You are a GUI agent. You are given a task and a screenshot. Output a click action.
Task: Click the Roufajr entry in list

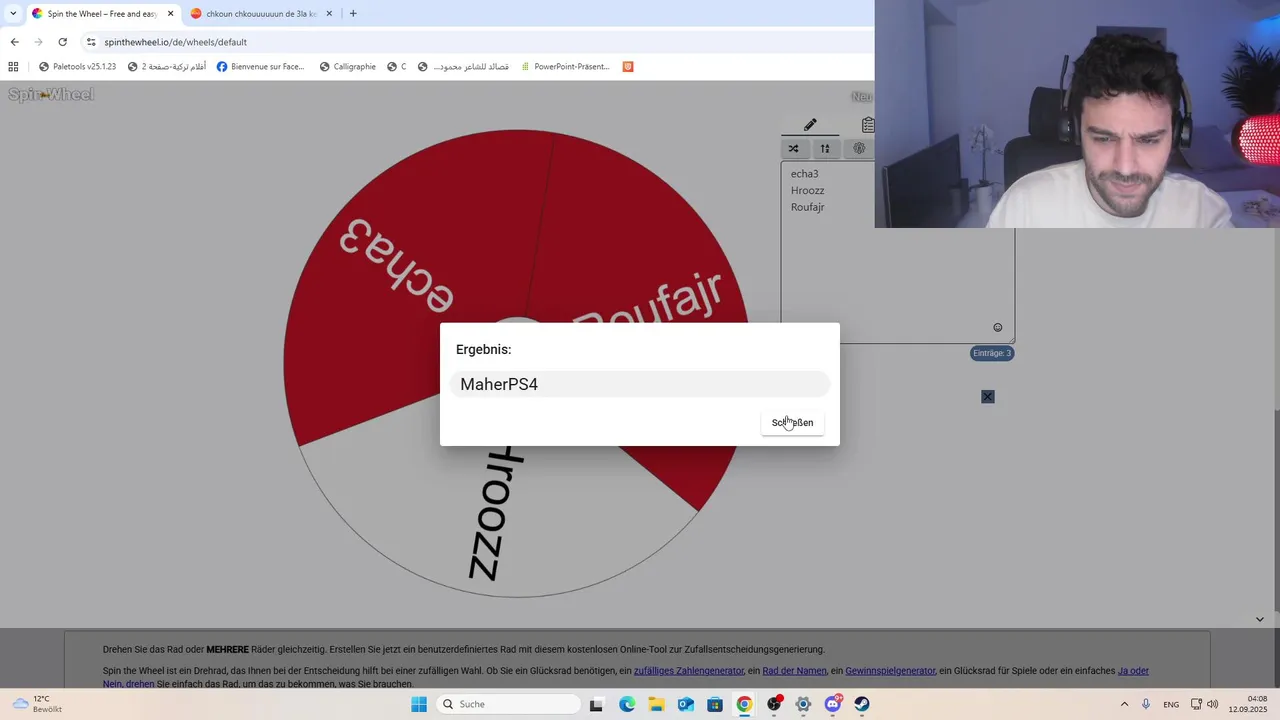808,207
